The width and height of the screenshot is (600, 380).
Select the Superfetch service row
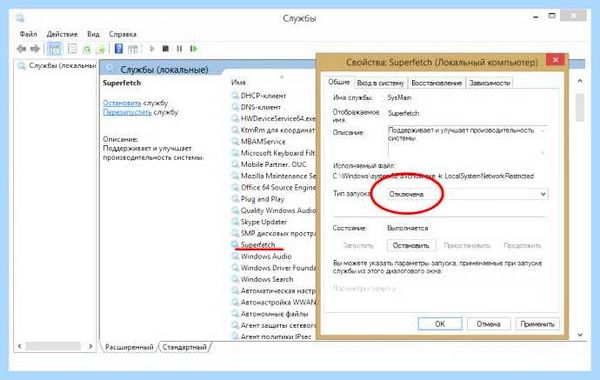pyautogui.click(x=258, y=245)
